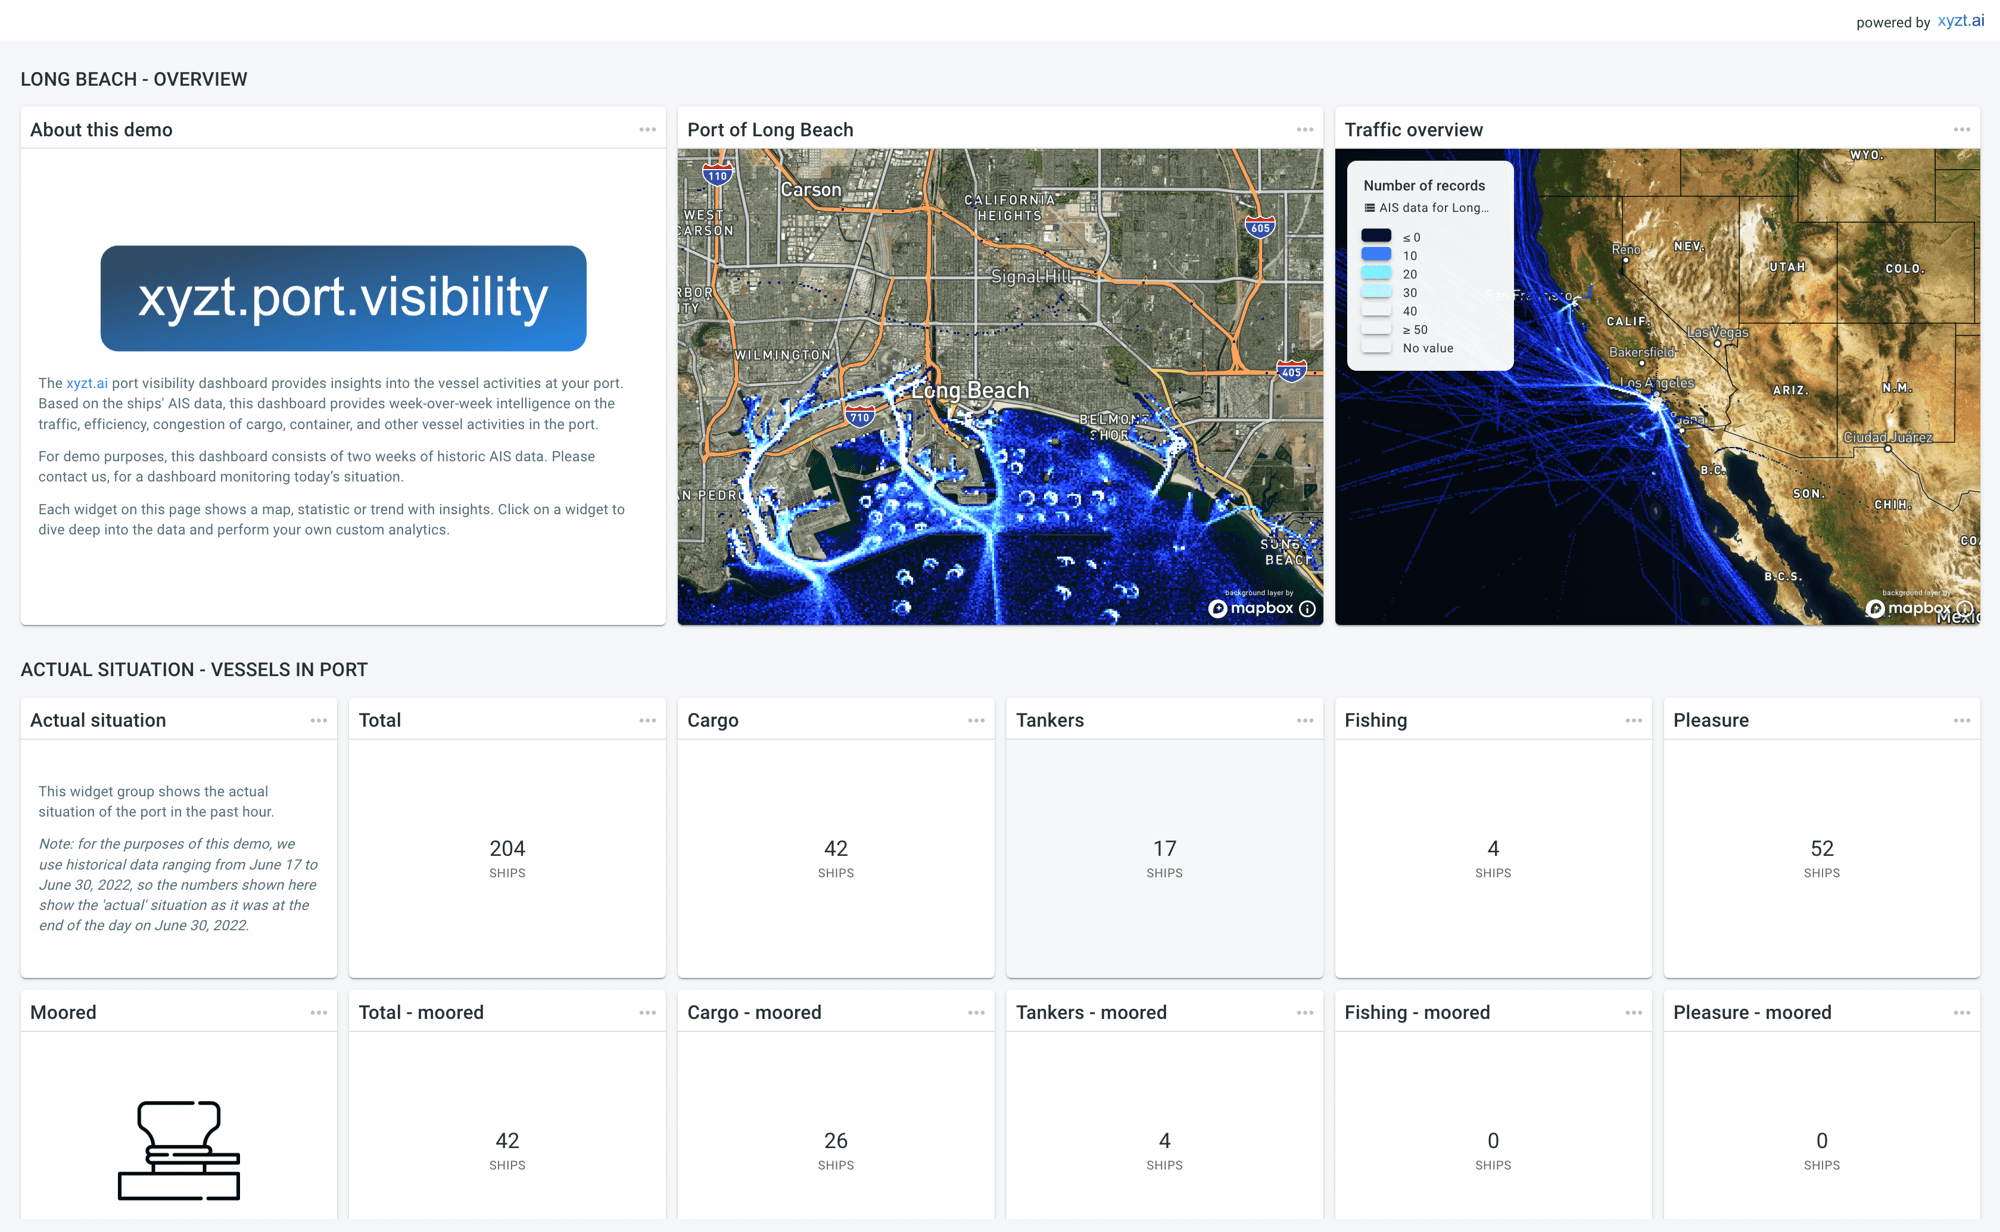Open the options menu on Pleasure - moored widget

[x=1962, y=1011]
